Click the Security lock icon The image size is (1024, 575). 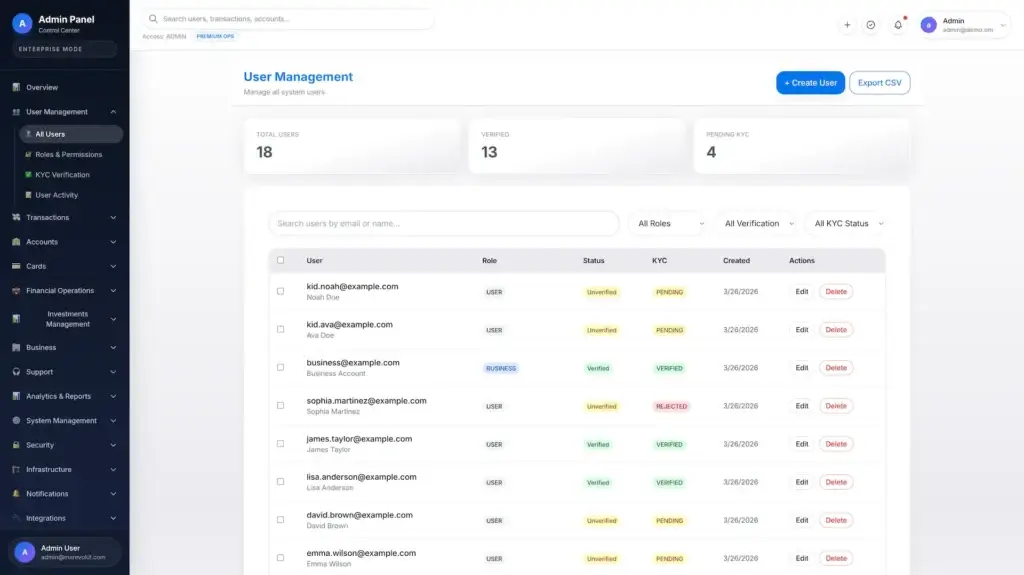16,445
